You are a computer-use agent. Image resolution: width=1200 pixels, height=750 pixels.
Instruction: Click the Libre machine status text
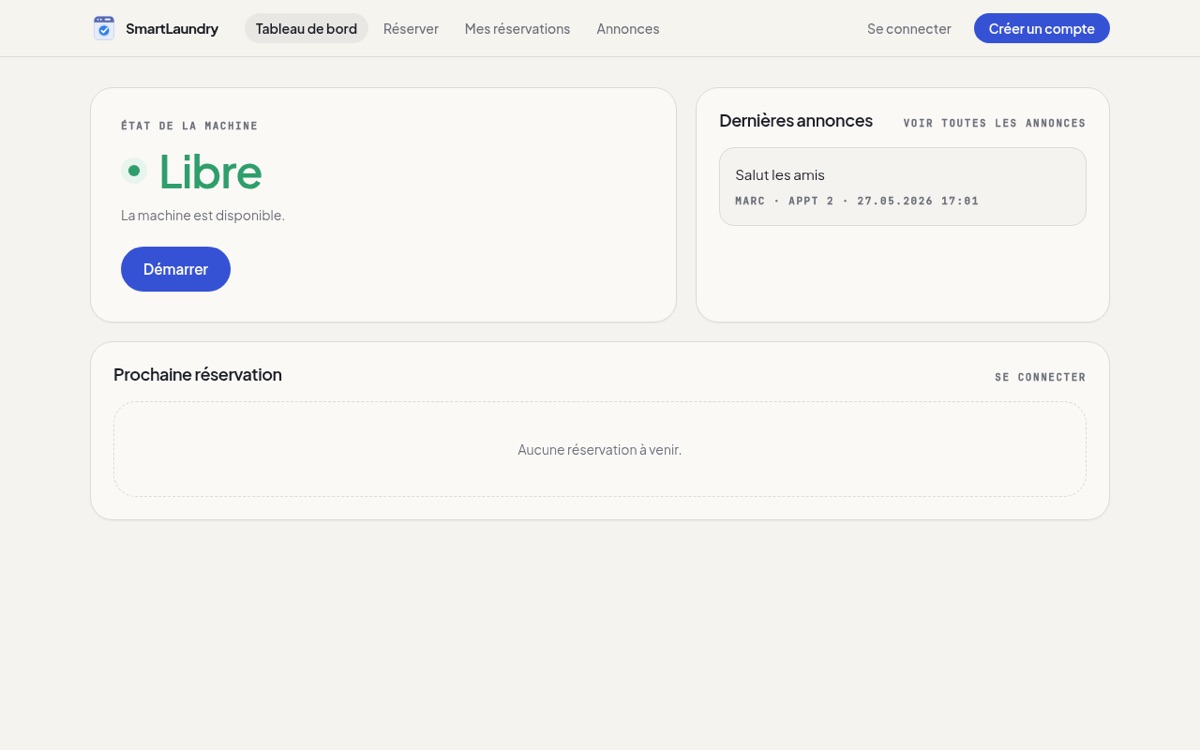210,171
